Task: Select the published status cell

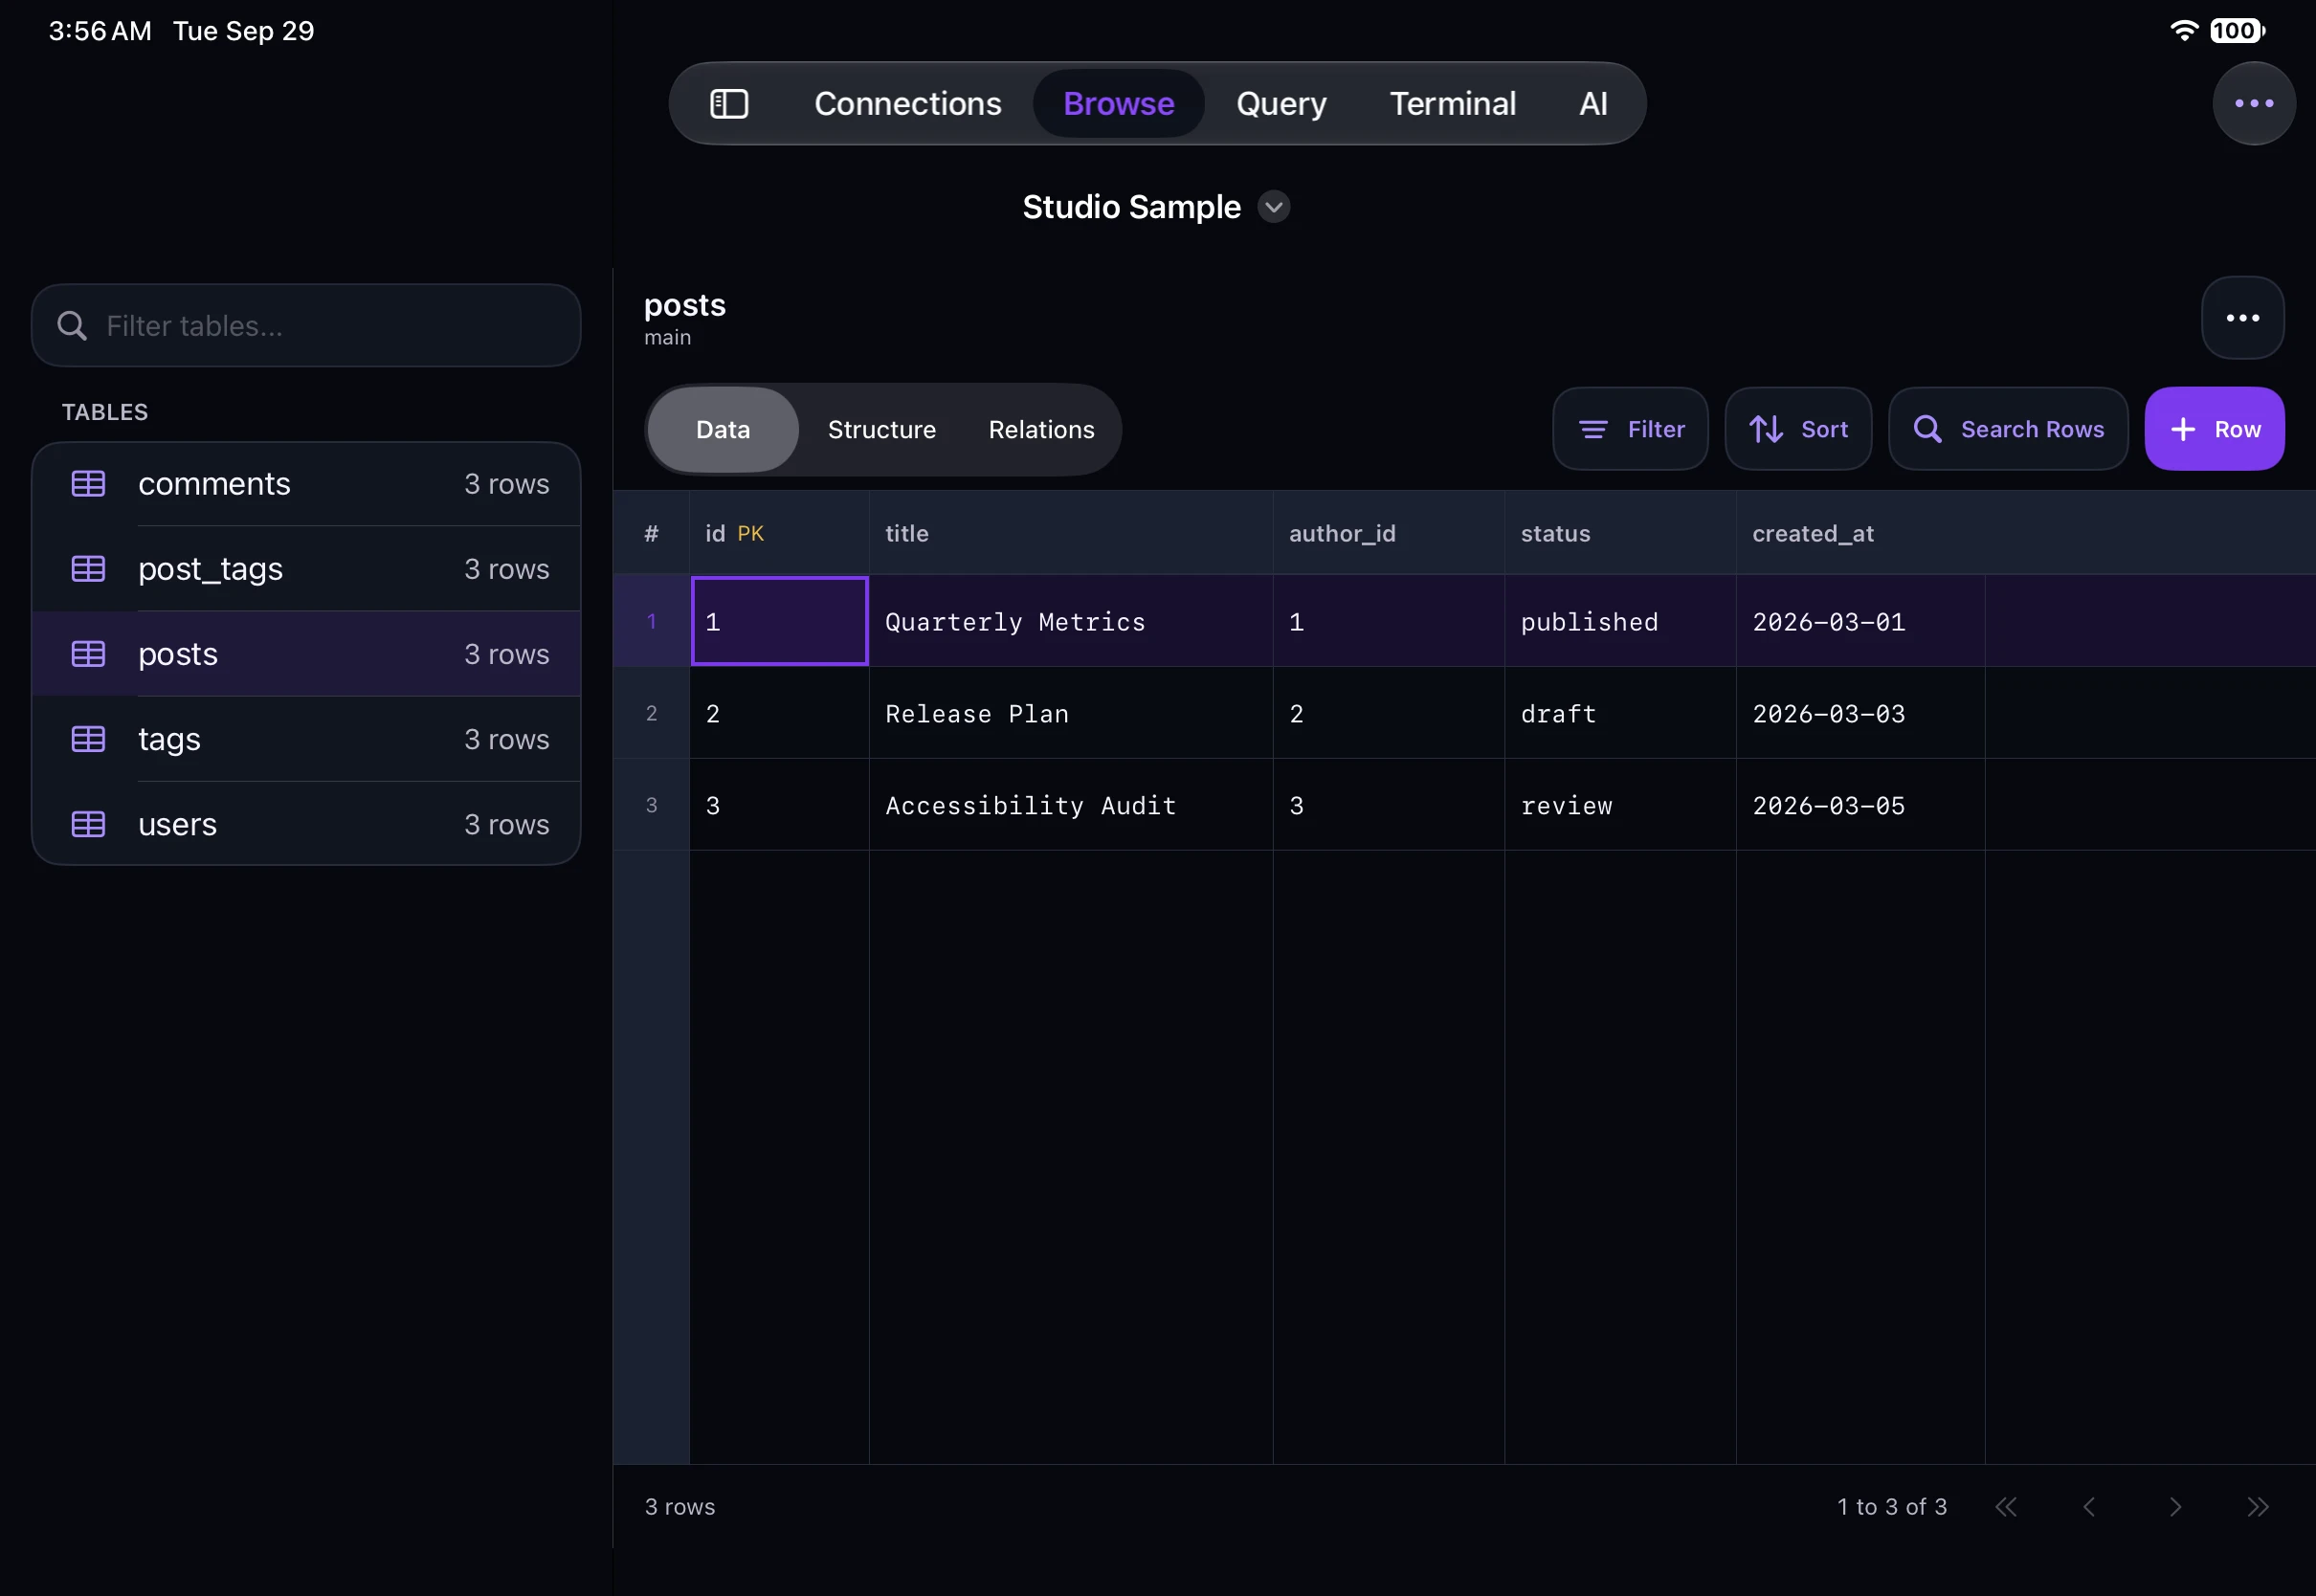Action: [1620, 622]
